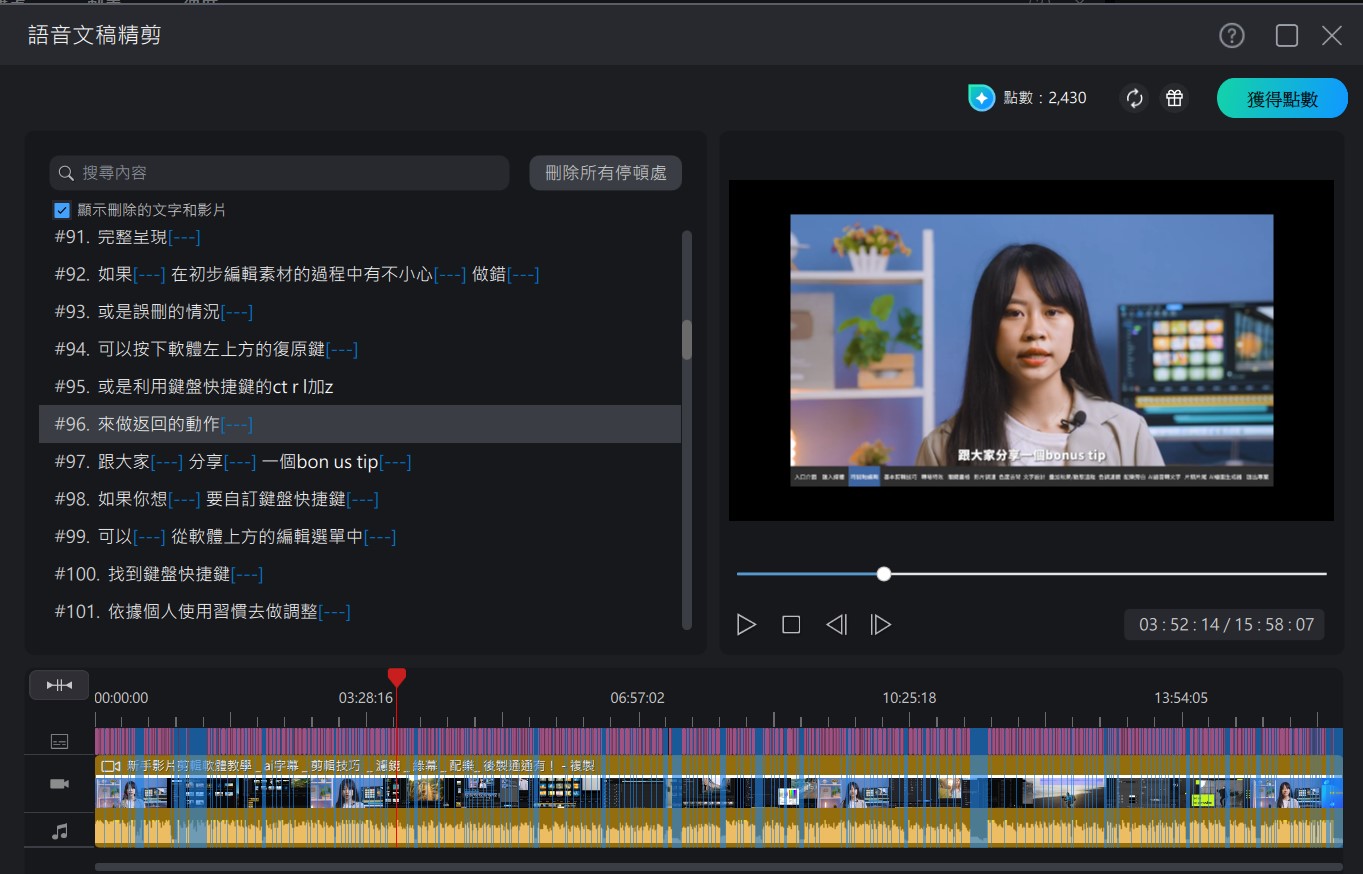Click the help question mark icon
1363x874 pixels.
pos(1231,36)
